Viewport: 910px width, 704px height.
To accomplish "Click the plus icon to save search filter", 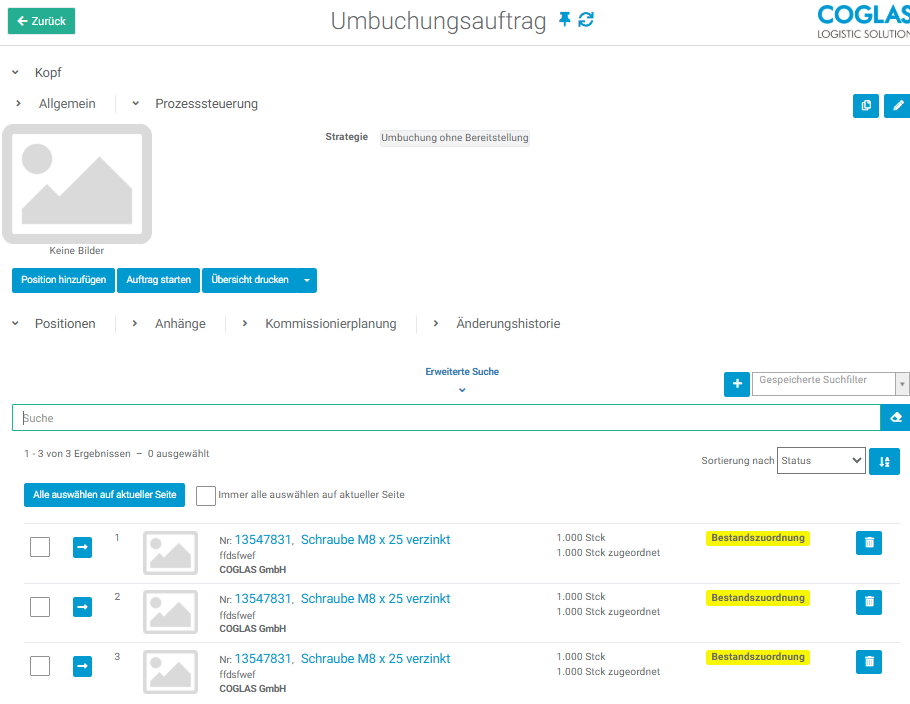I will 736,384.
